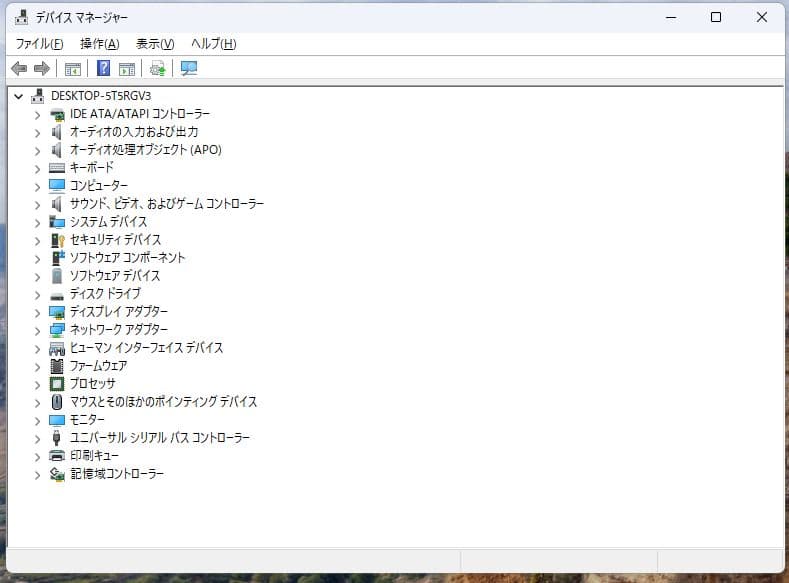The height and width of the screenshot is (583, 789).
Task: Maximize the デバイス マネージャー window
Action: click(x=716, y=17)
